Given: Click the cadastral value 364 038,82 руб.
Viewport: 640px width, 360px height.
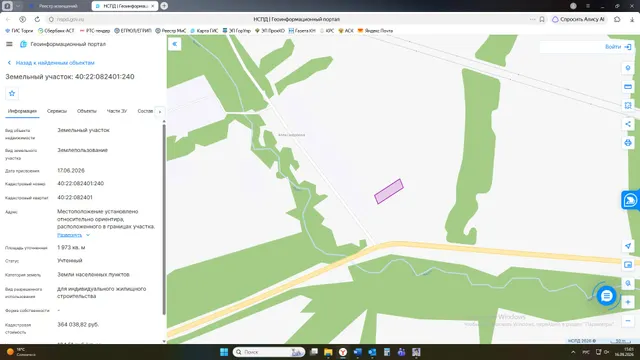Looking at the screenshot, I should point(78,324).
